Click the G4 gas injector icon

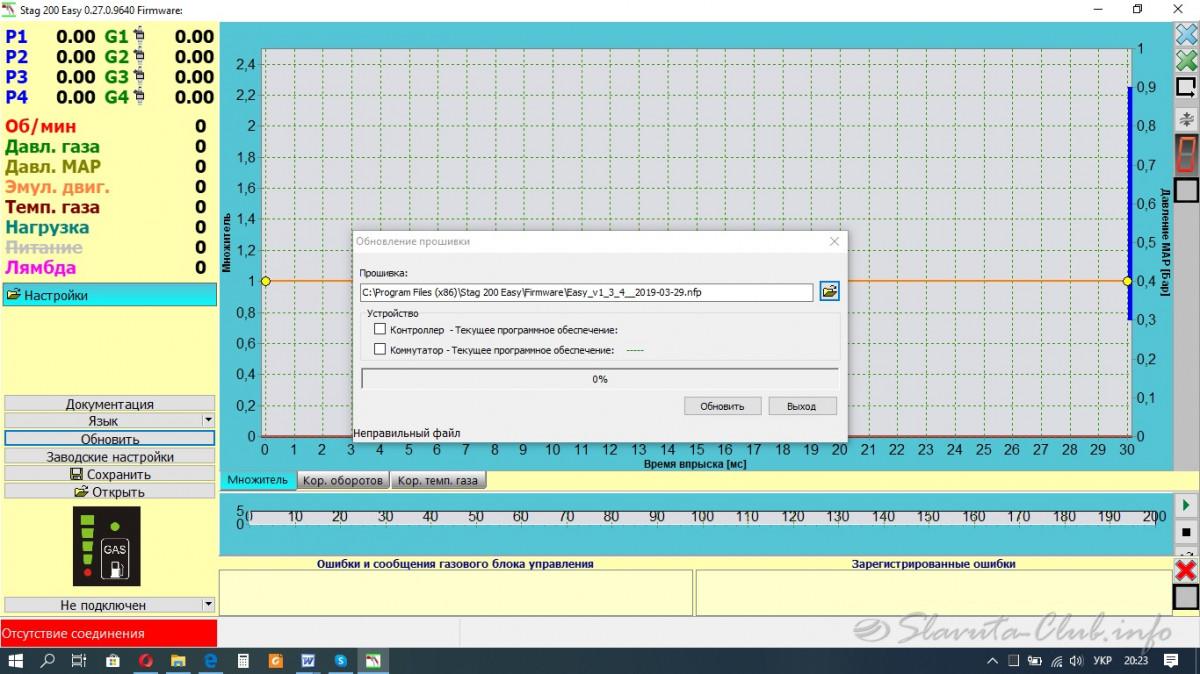pos(139,97)
